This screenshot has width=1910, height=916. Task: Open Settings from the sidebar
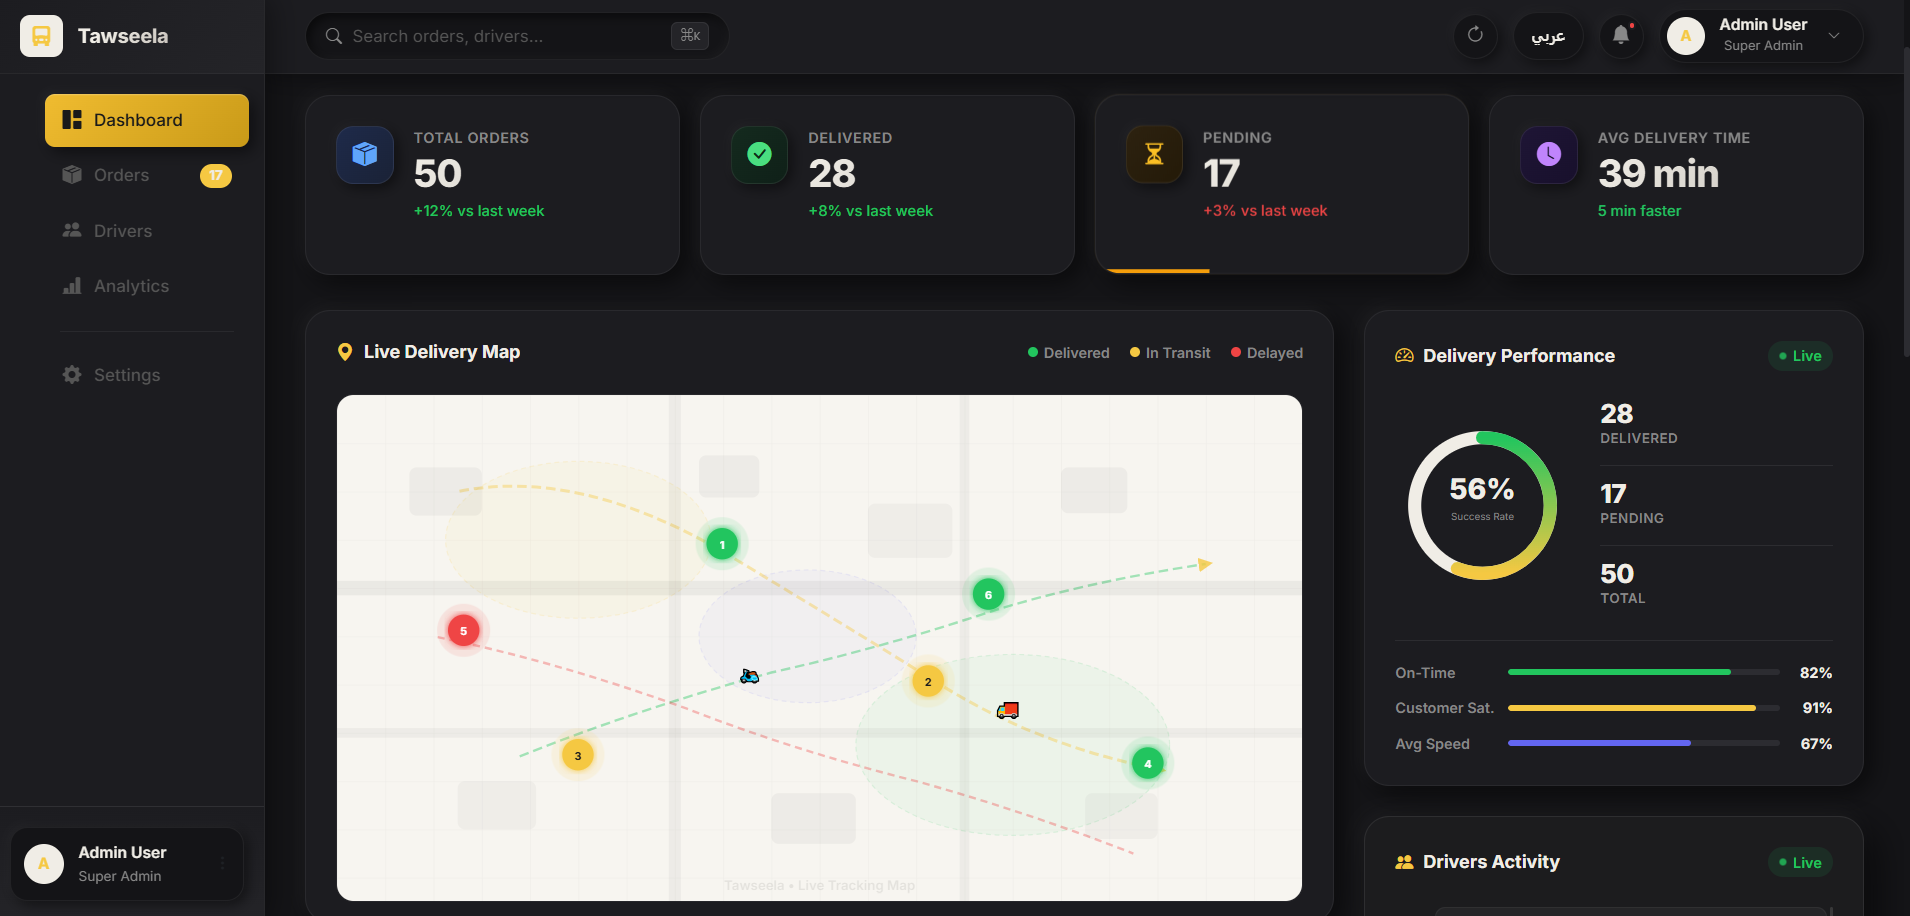click(147, 375)
